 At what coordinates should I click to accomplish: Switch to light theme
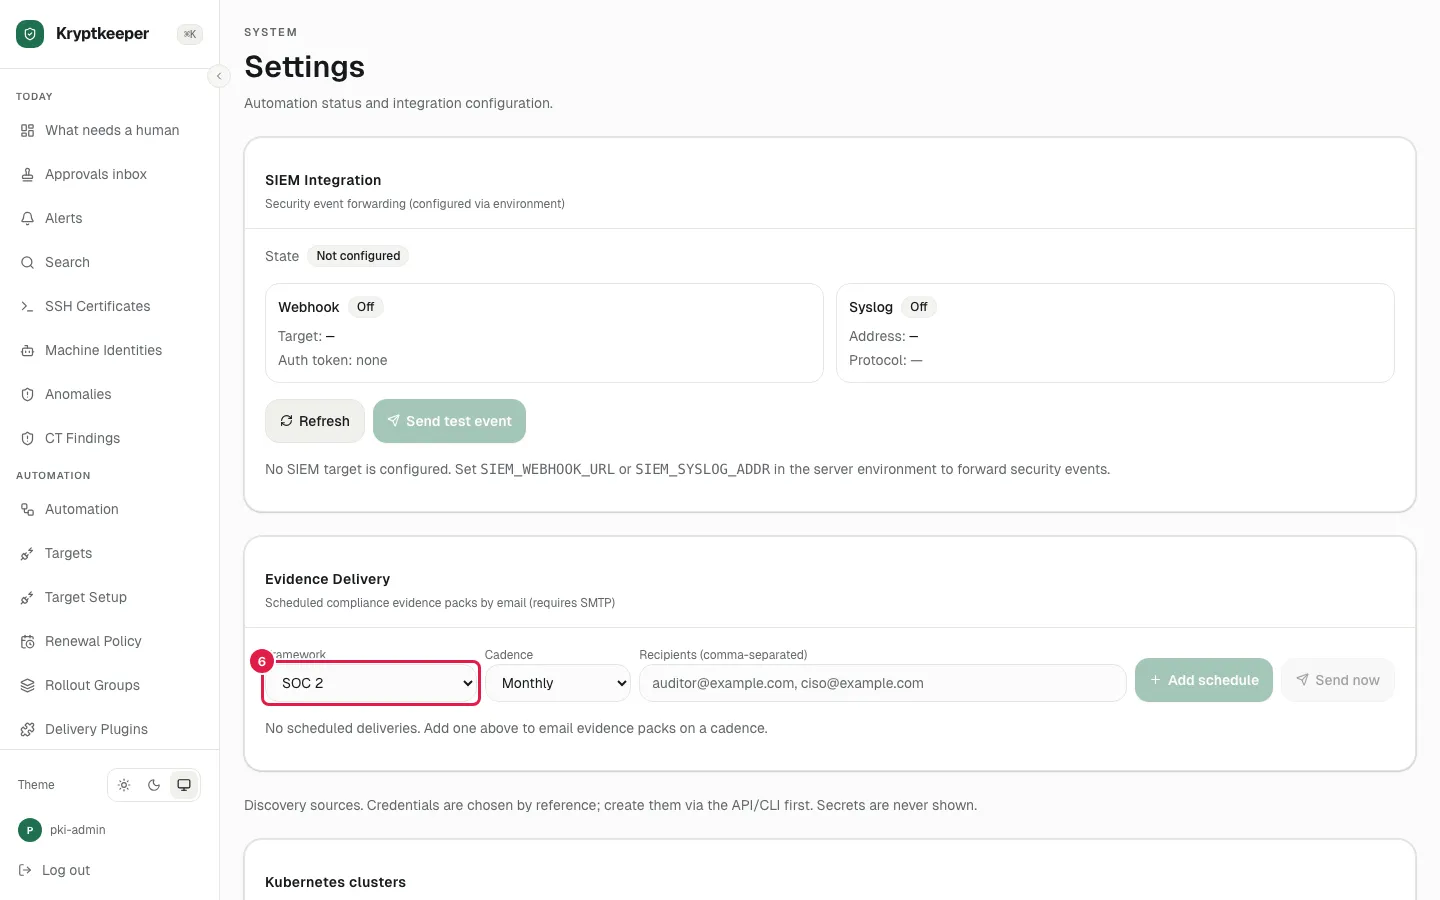[x=124, y=785]
